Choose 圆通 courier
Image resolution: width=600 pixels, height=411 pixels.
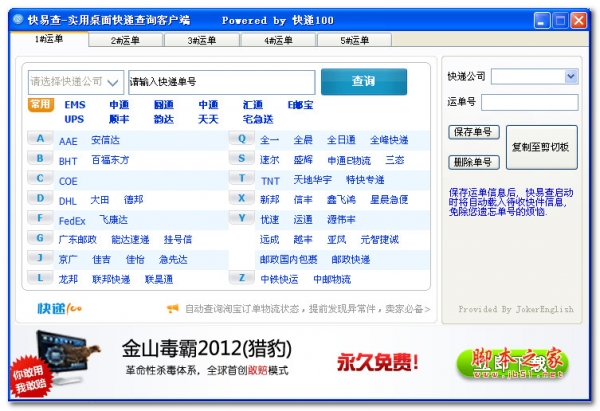tap(164, 105)
